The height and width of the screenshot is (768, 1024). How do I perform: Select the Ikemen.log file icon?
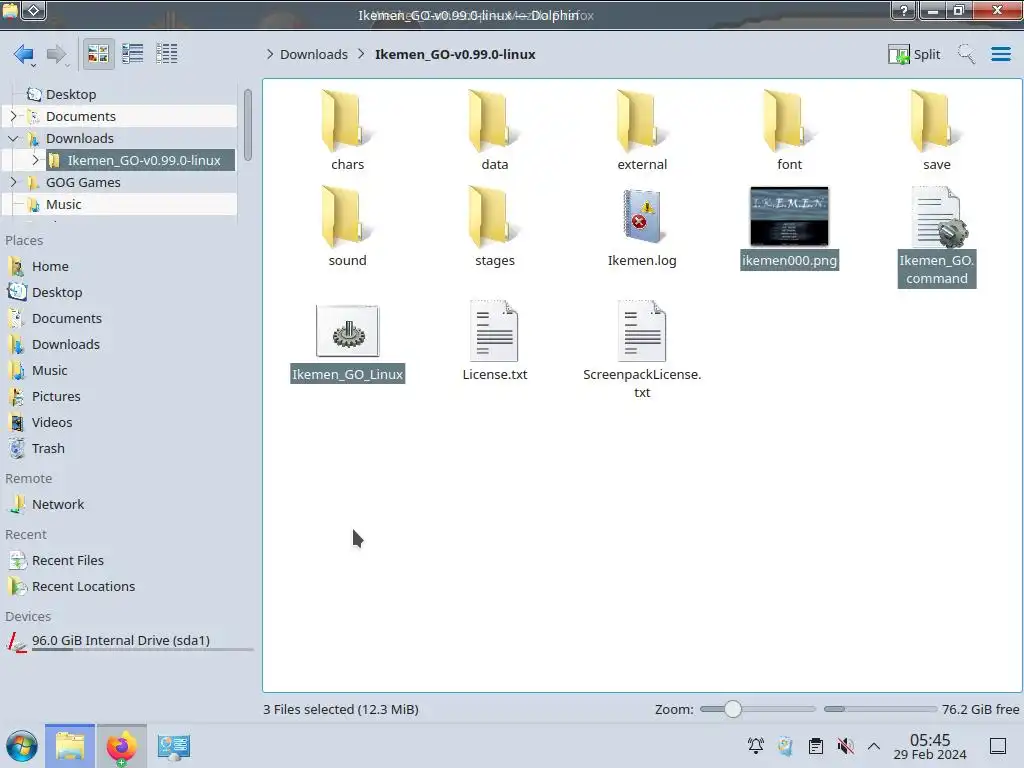pos(642,217)
